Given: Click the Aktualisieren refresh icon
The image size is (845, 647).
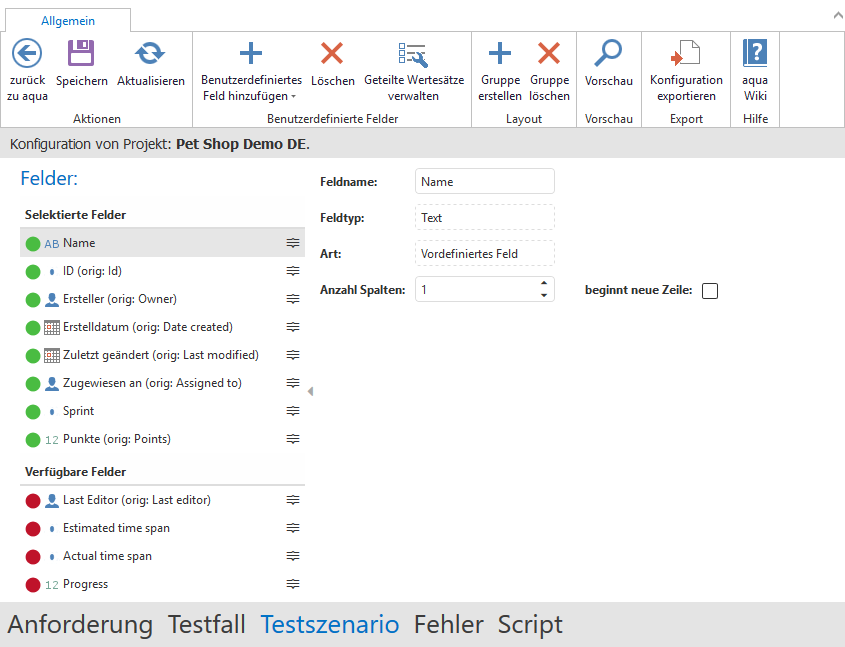Looking at the screenshot, I should pos(150,53).
